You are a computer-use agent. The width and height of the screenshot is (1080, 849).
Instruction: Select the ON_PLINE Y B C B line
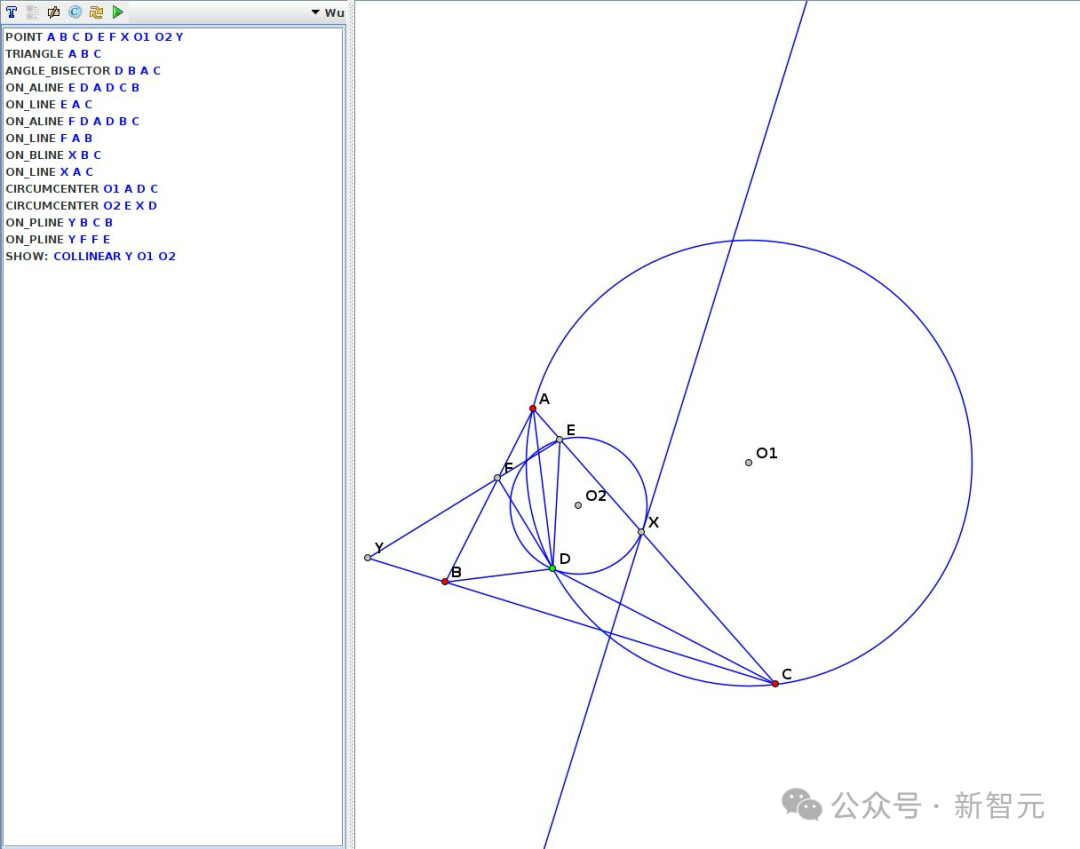coord(59,222)
